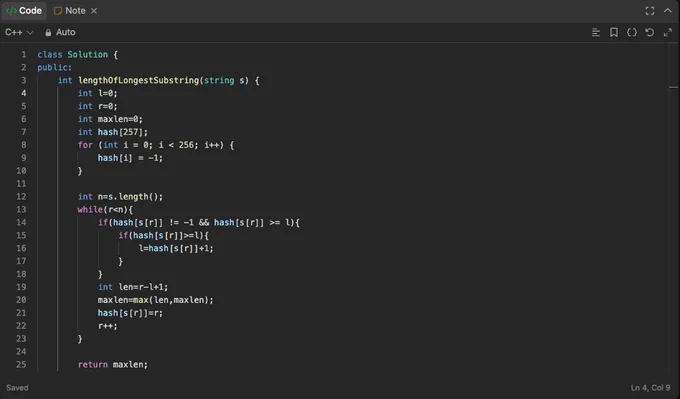Click 'l=hash[s[r]]+1;' statement
Viewport: 680px width, 399px height.
click(176, 249)
